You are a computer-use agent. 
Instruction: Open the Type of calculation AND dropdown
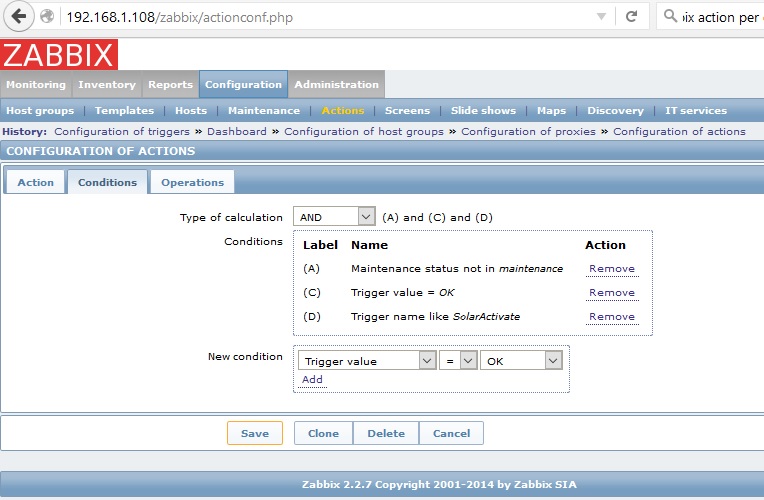334,216
